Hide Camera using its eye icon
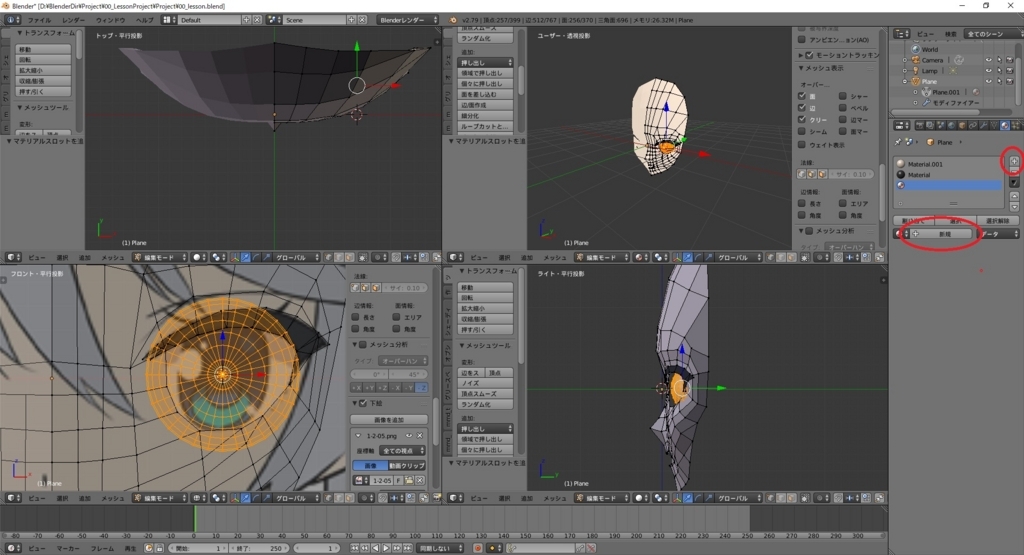Screen dimensions: 1024x555 pos(988,60)
